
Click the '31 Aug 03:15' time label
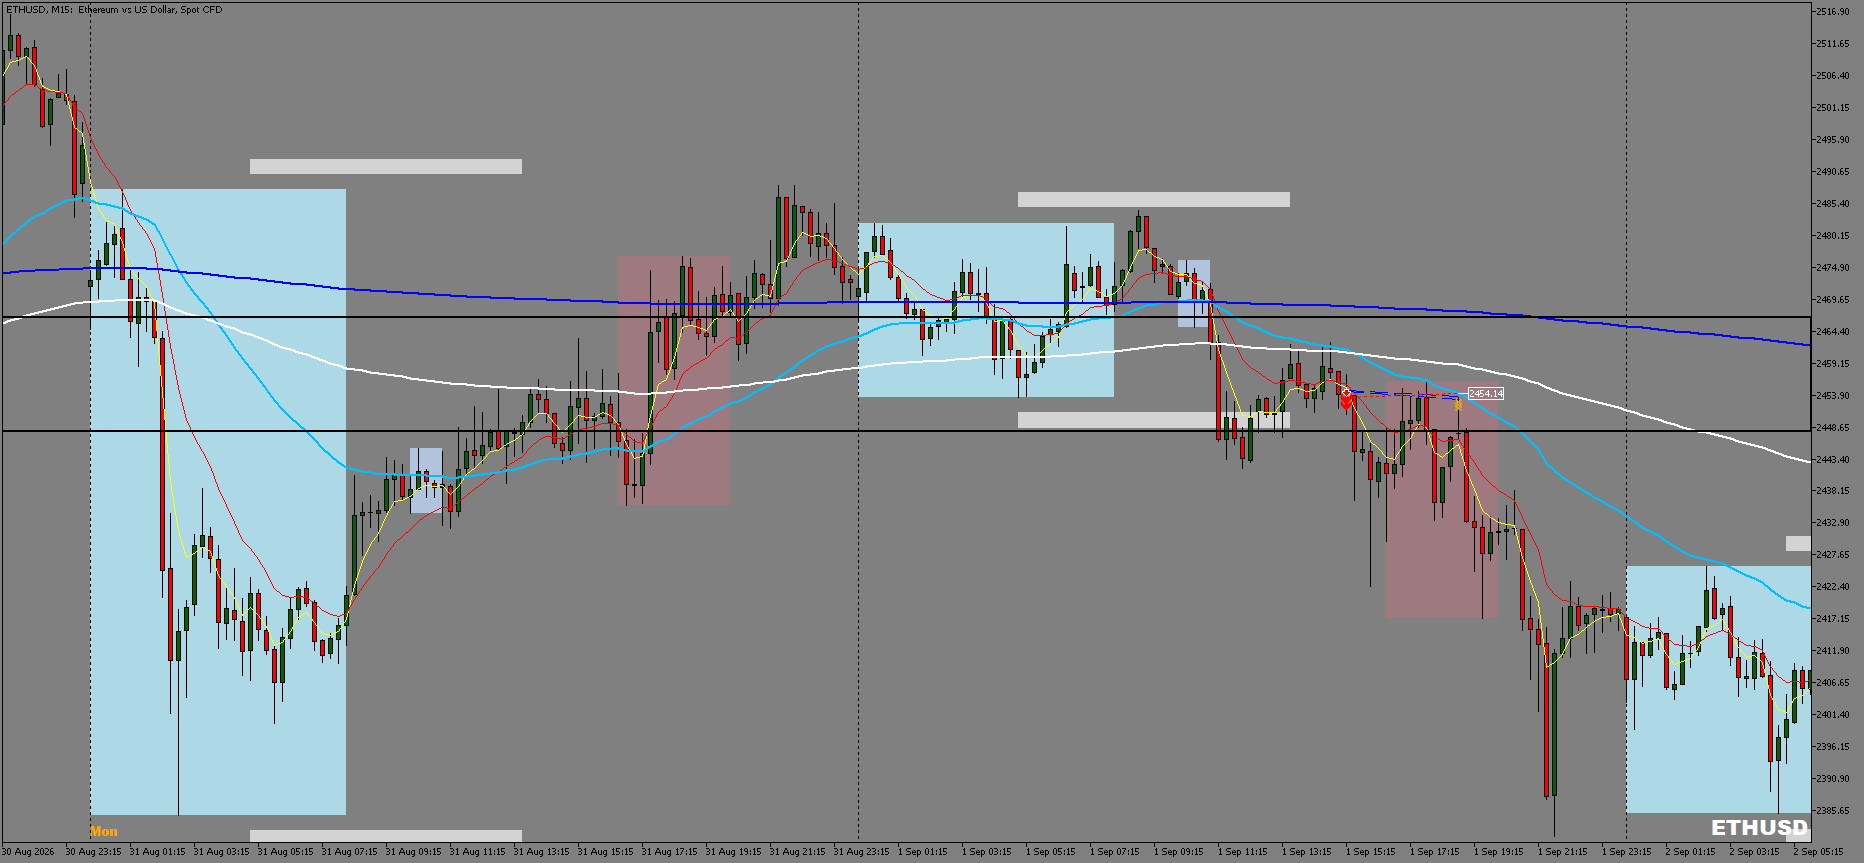click(221, 852)
